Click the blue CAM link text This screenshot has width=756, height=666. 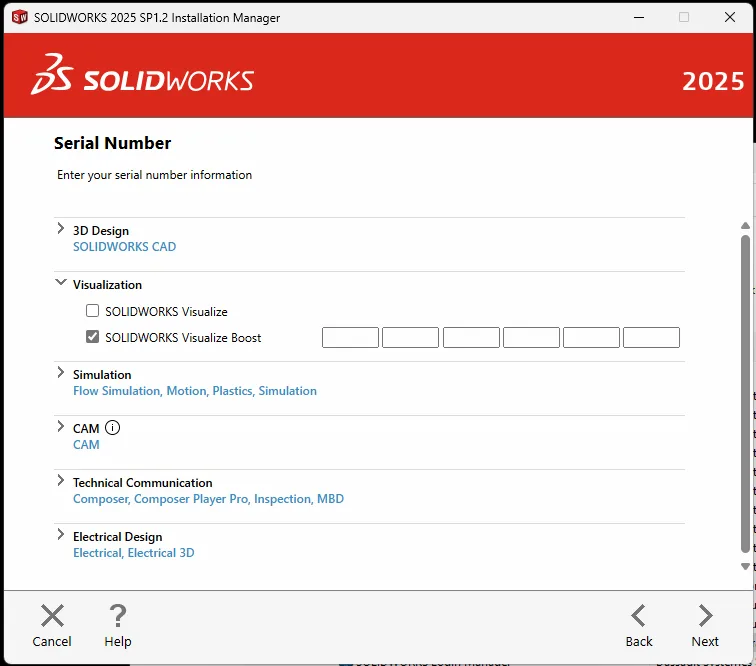click(86, 445)
